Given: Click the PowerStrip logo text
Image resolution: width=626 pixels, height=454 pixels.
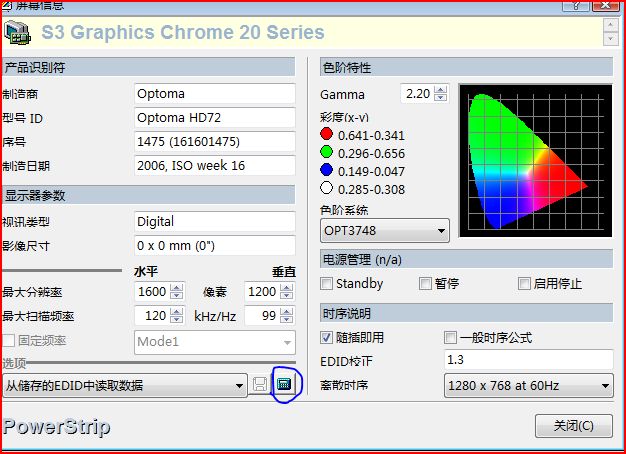Looking at the screenshot, I should tap(57, 427).
